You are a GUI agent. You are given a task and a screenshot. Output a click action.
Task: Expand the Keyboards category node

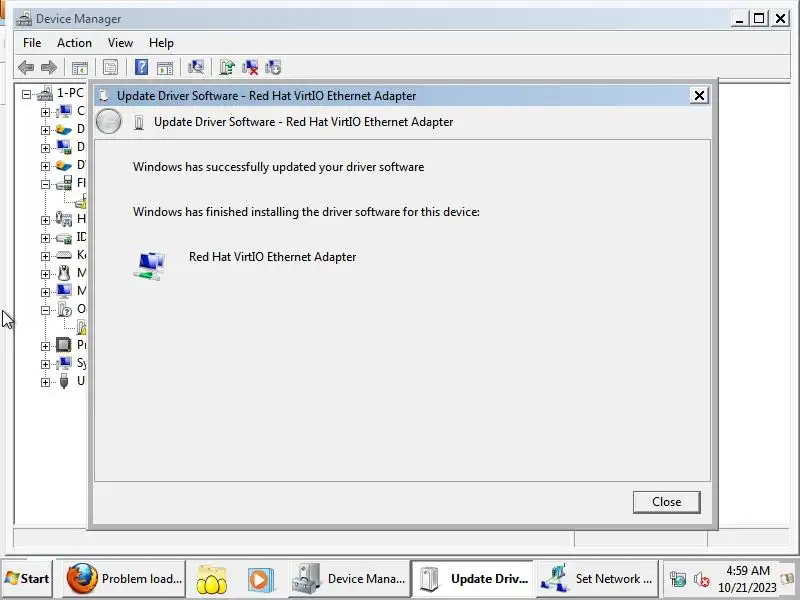pos(45,256)
